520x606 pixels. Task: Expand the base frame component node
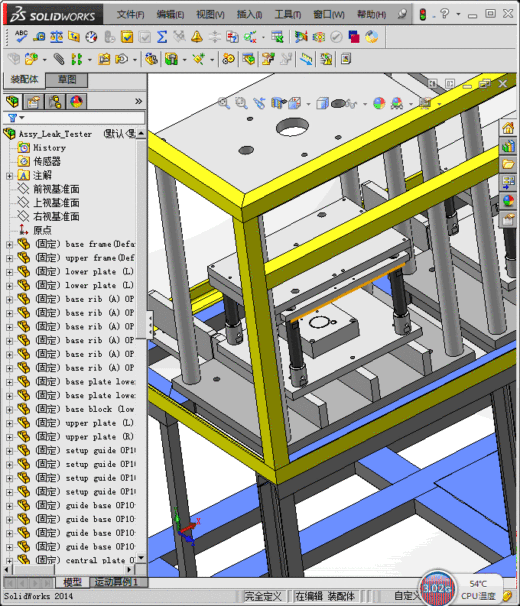9,245
